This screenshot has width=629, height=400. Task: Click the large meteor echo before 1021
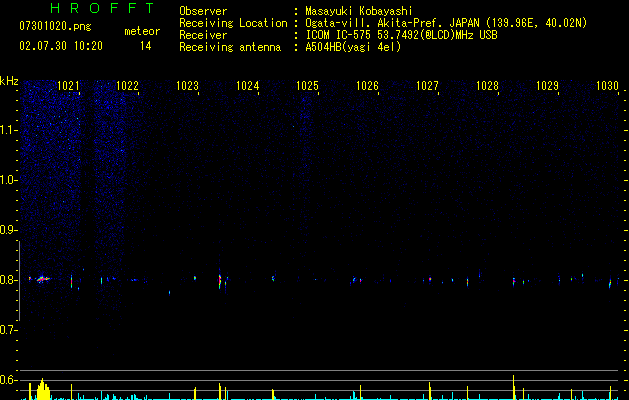tap(42, 279)
